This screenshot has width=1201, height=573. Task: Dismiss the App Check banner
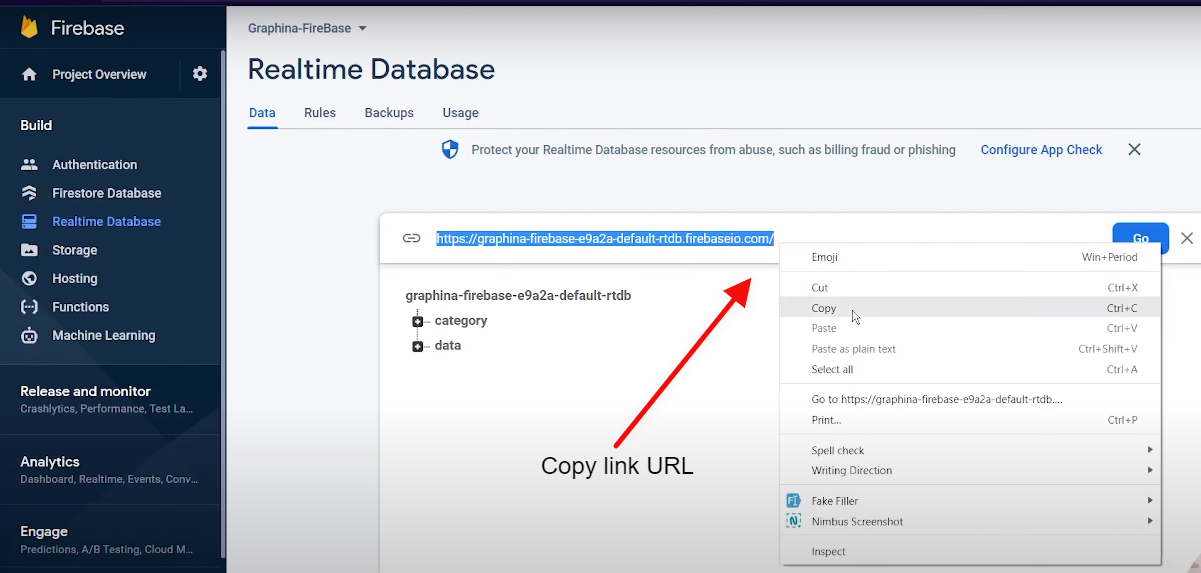pos(1134,149)
